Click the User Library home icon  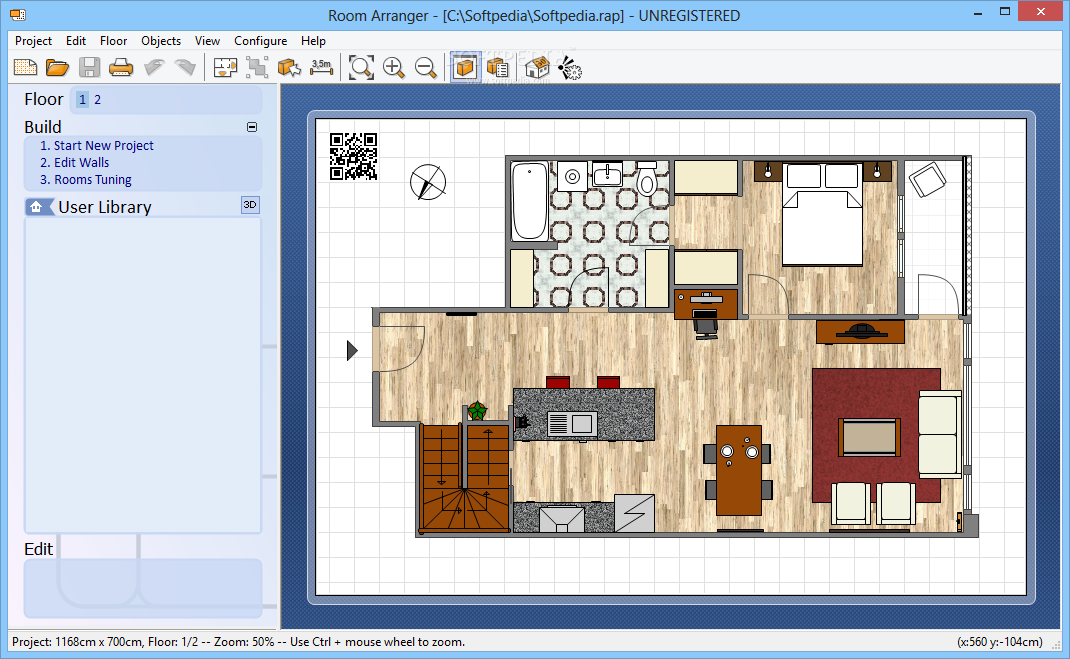tap(37, 208)
